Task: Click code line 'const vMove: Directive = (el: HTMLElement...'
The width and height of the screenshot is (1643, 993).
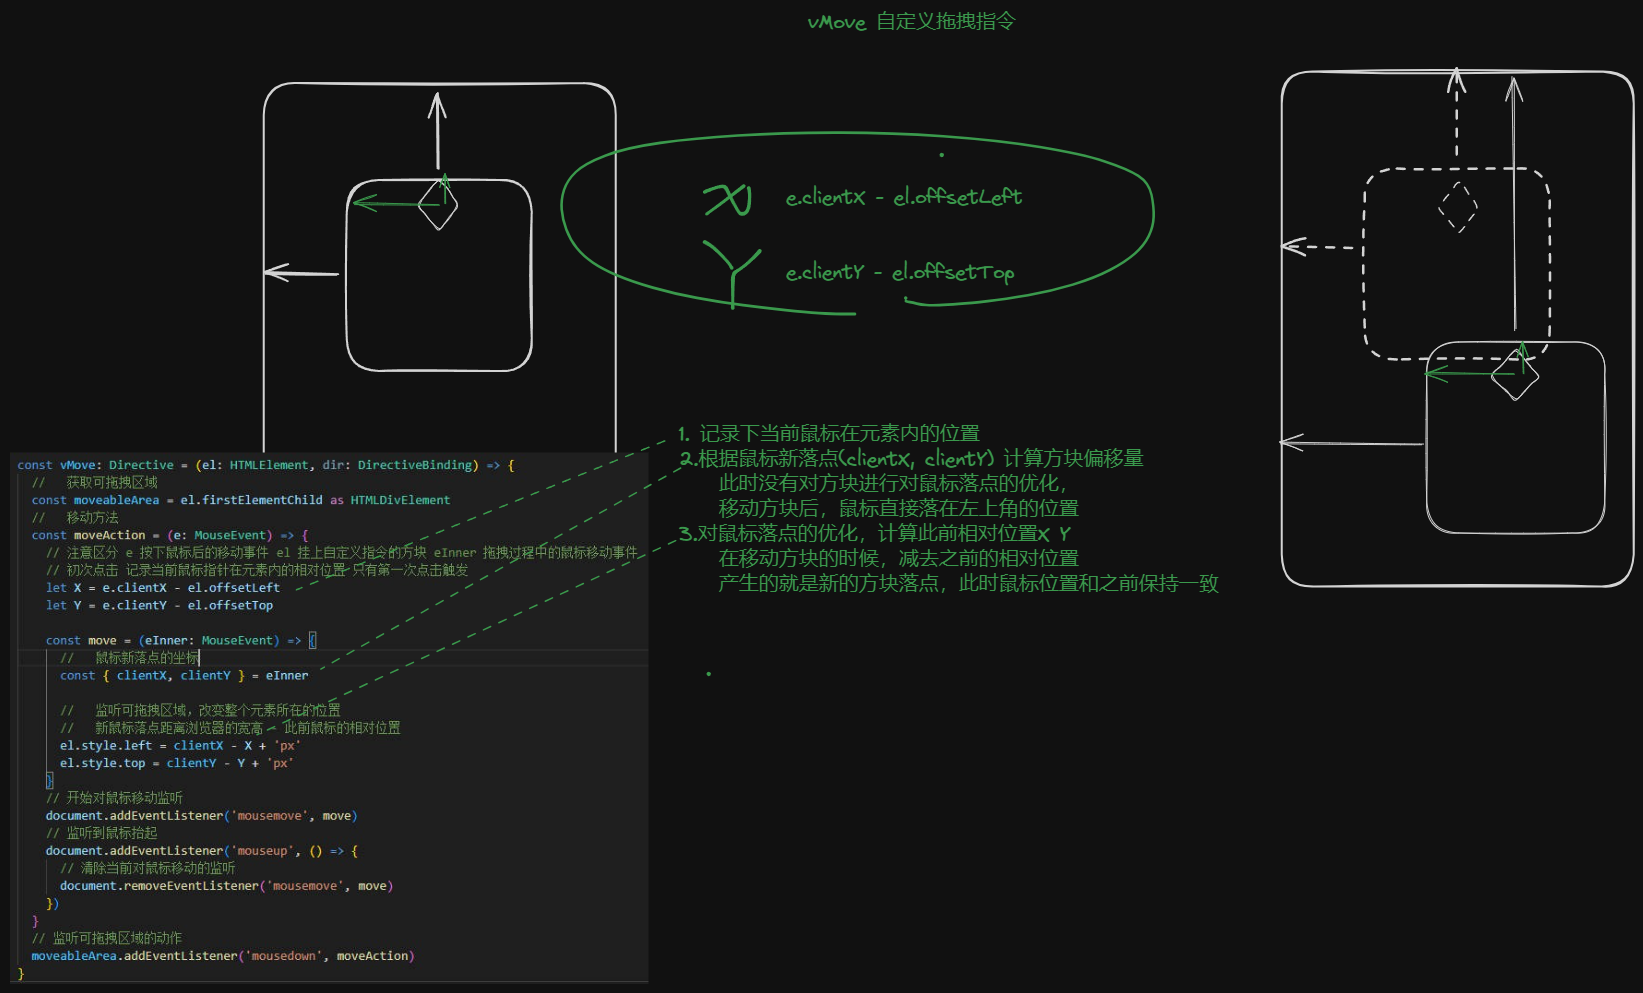Action: [x=266, y=465]
